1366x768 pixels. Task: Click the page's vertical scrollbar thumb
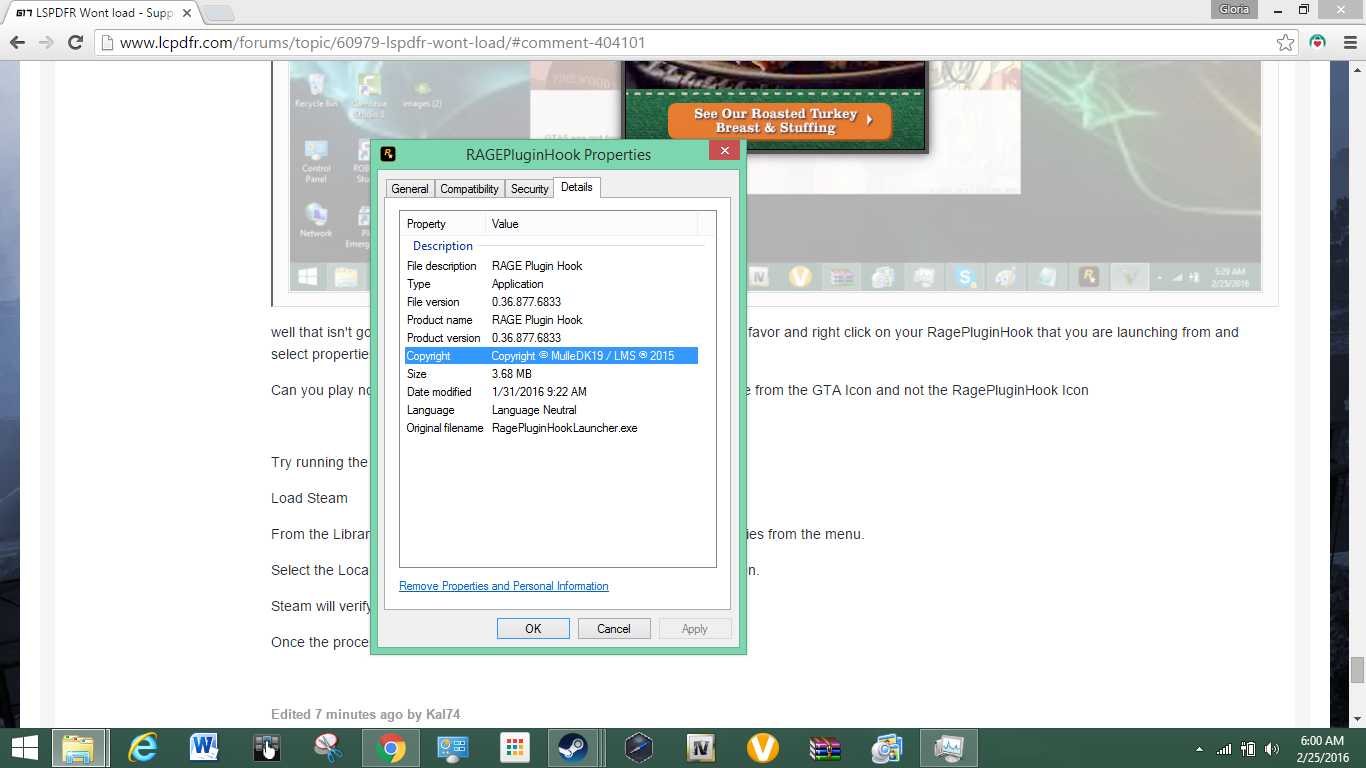1357,670
